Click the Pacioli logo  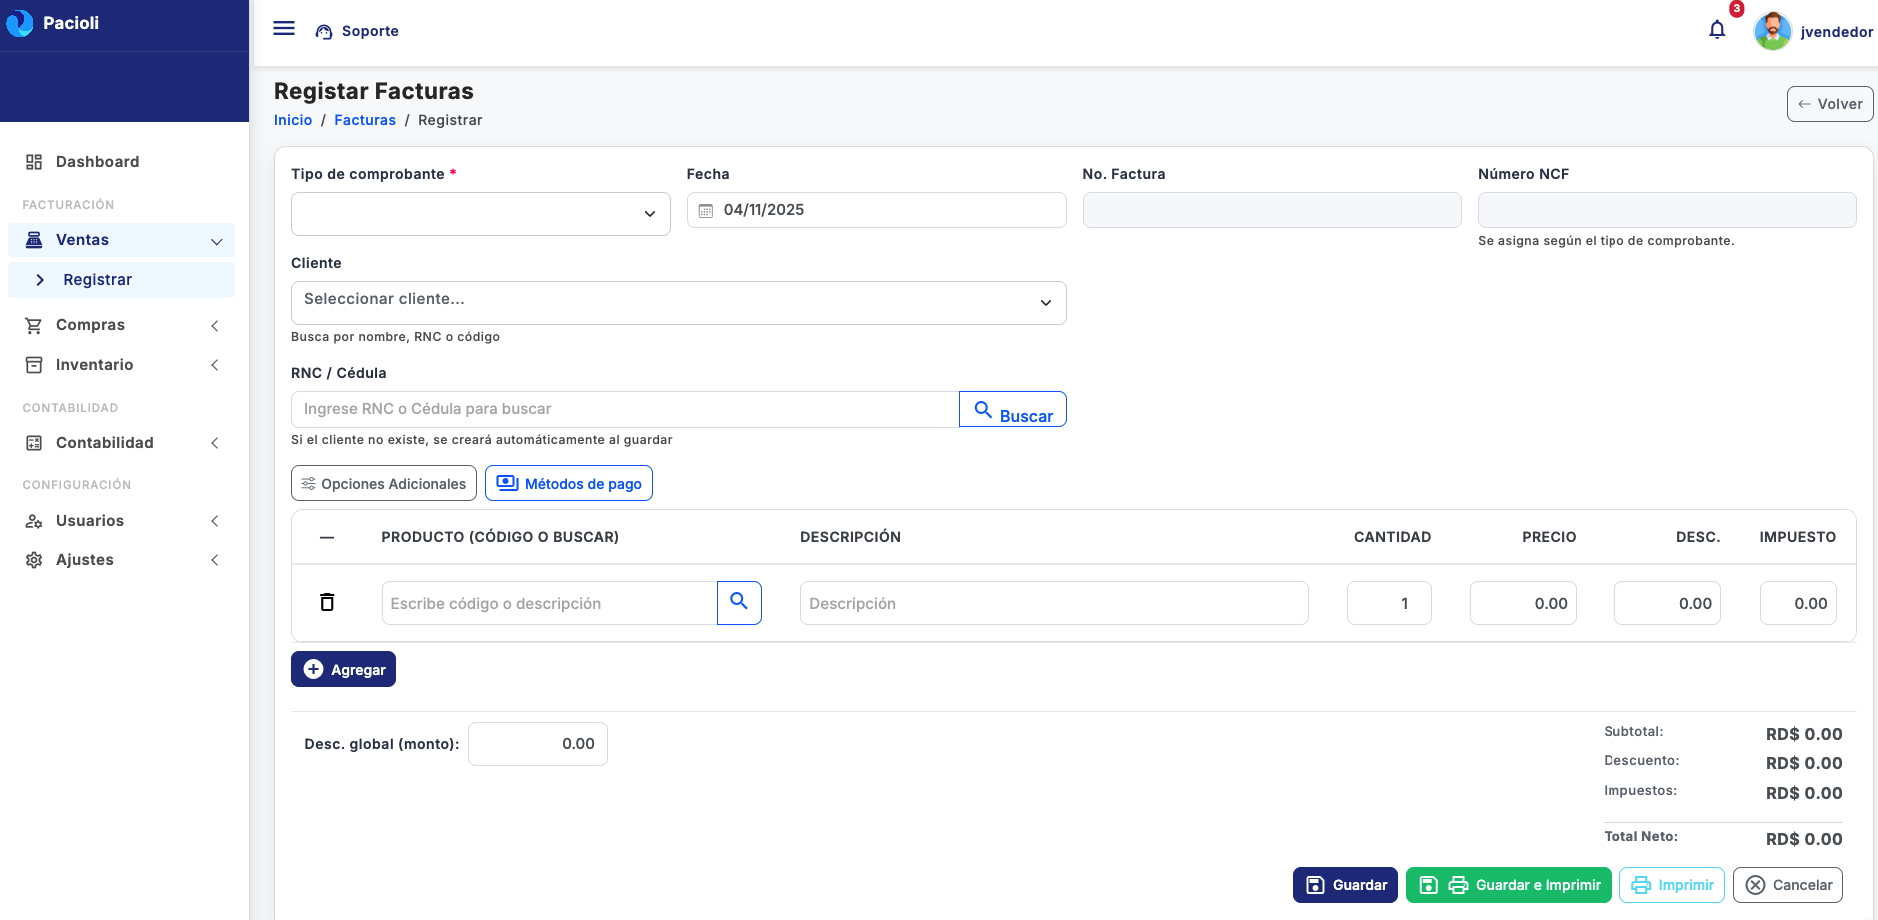[20, 23]
